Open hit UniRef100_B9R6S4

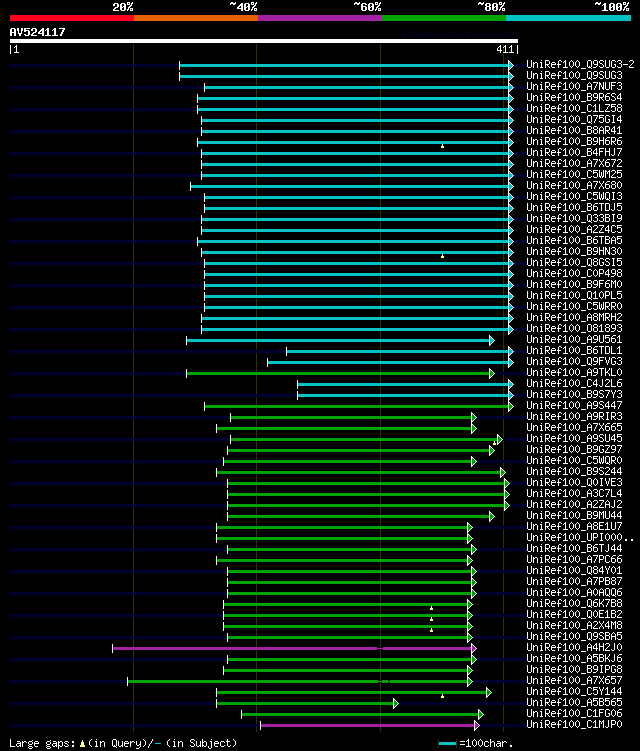tap(574, 97)
